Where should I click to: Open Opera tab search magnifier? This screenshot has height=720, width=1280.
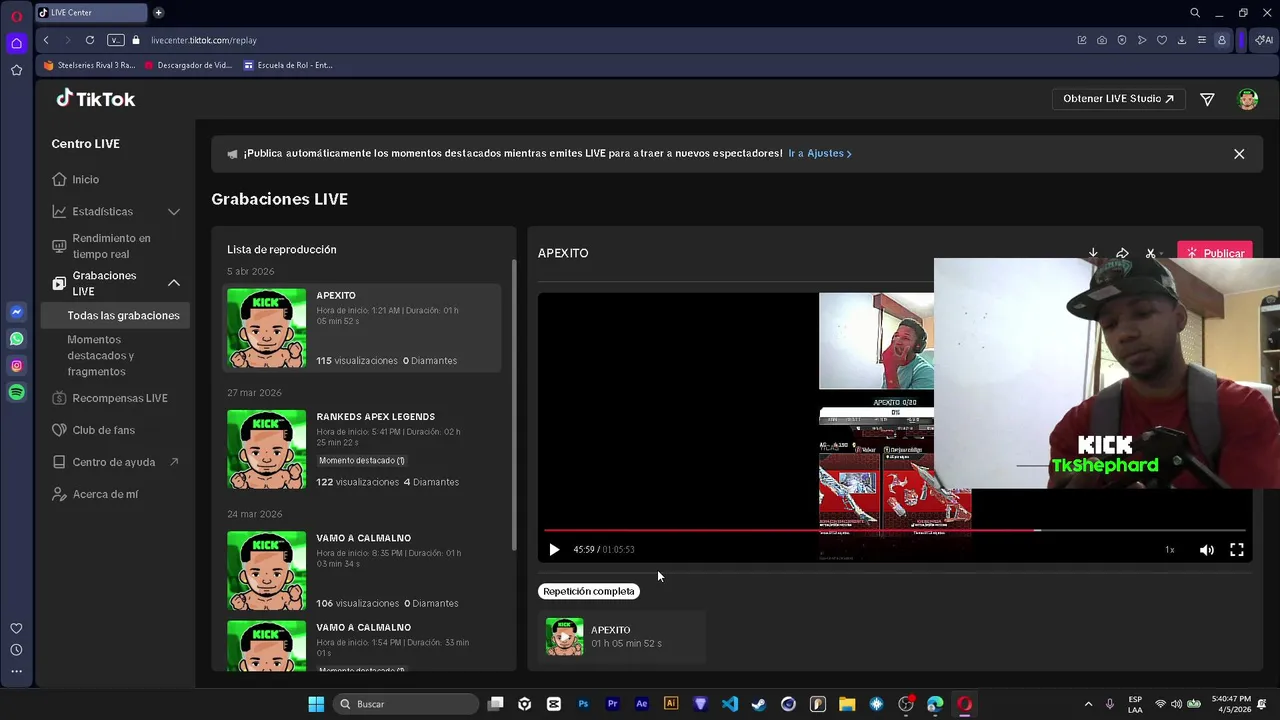click(x=1195, y=13)
